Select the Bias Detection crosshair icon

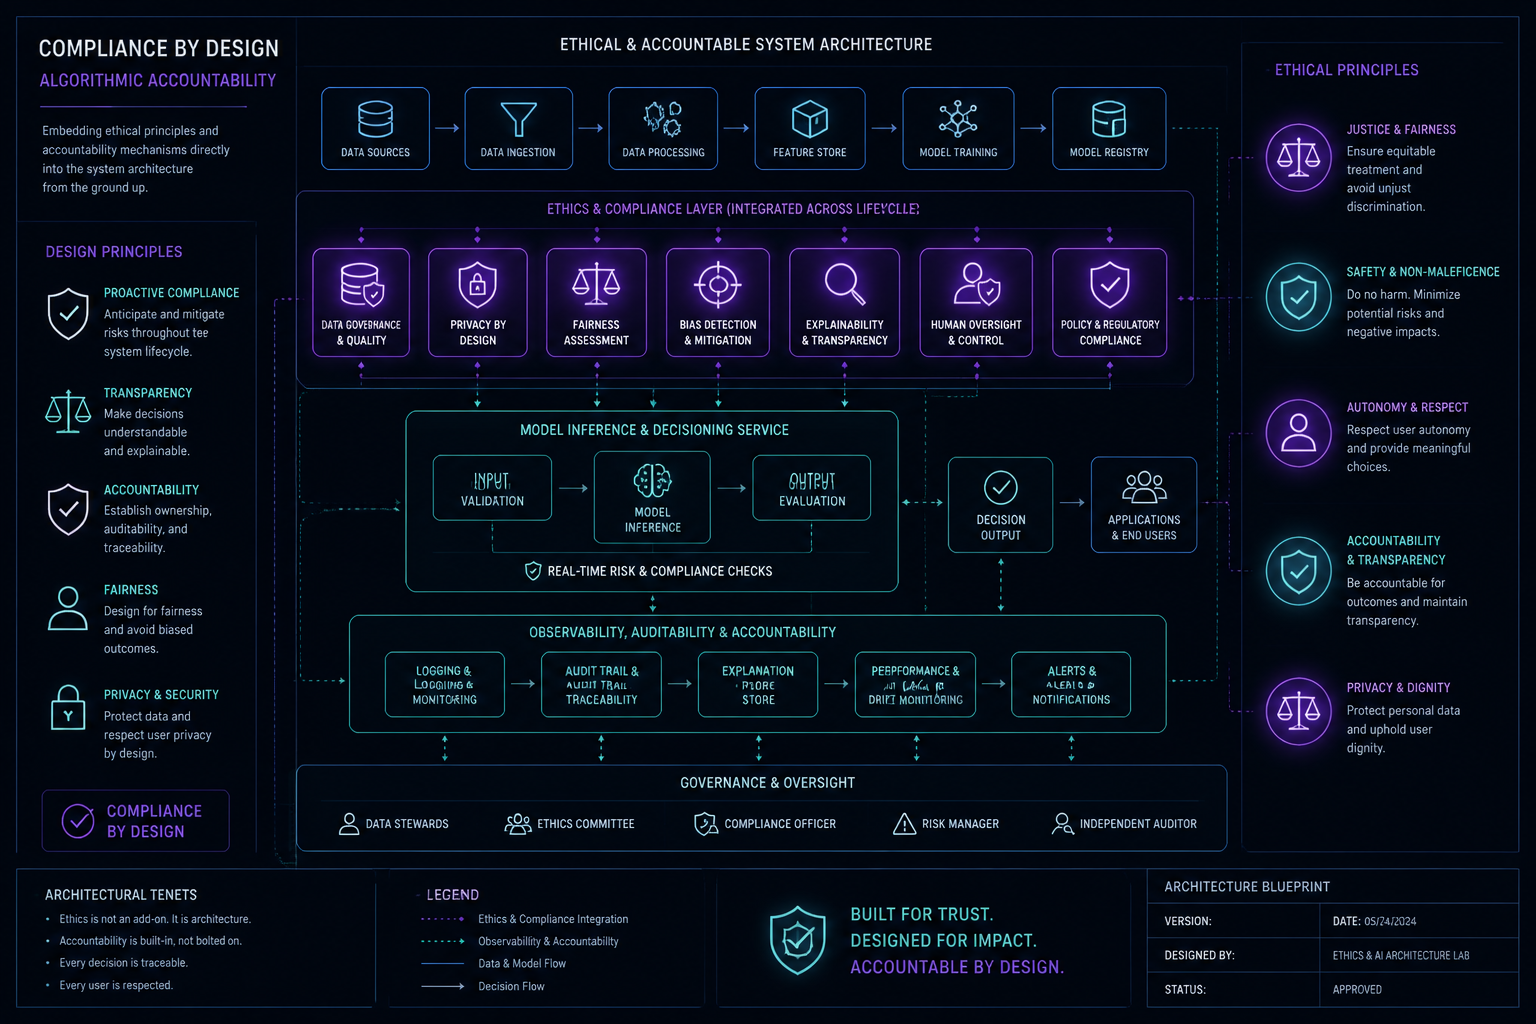click(x=718, y=284)
